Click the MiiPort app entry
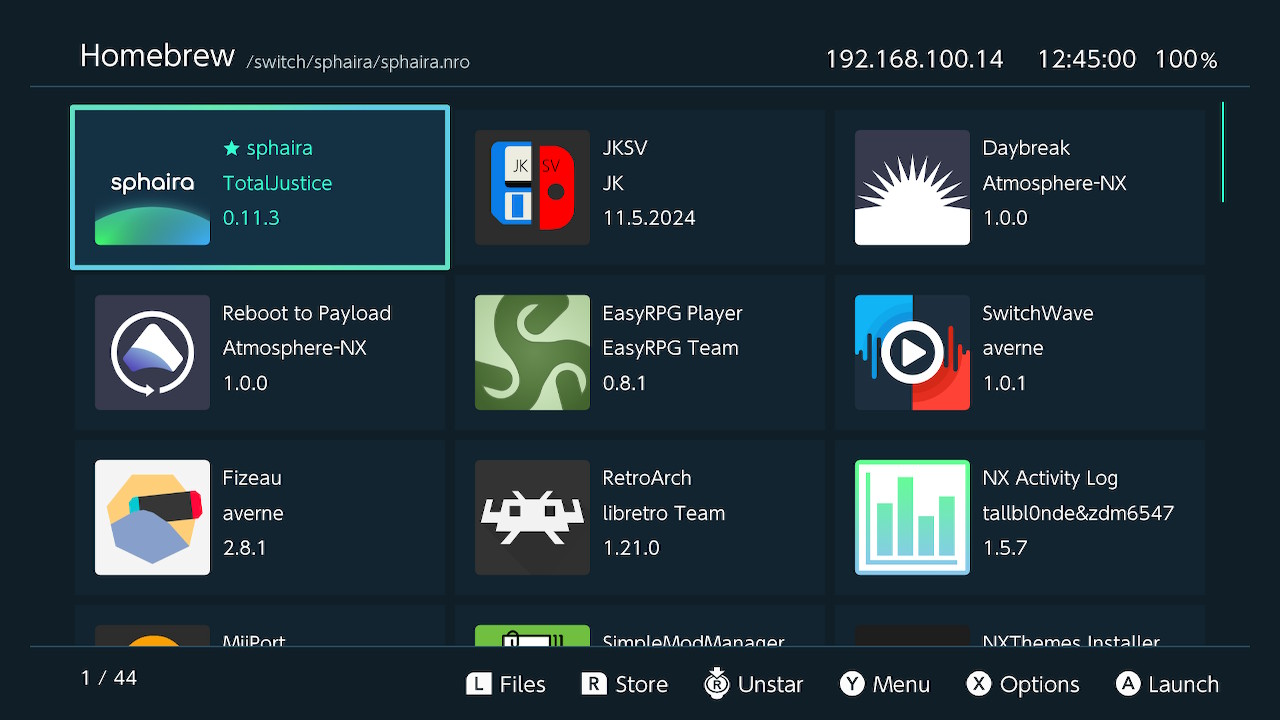The width and height of the screenshot is (1280, 720). [260, 629]
